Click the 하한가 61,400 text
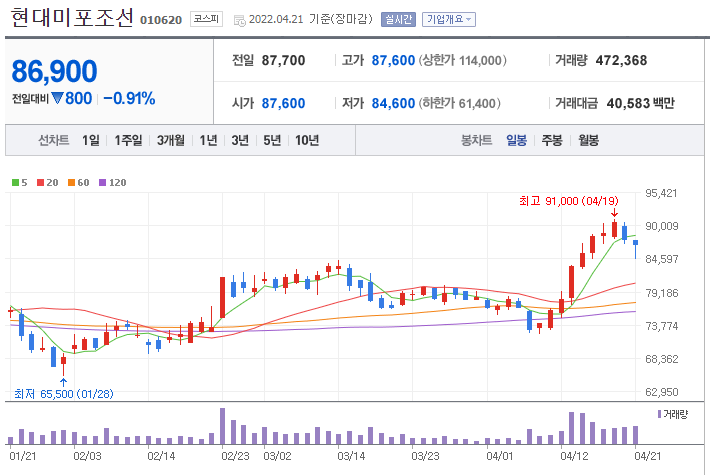The width and height of the screenshot is (710, 475). [459, 103]
